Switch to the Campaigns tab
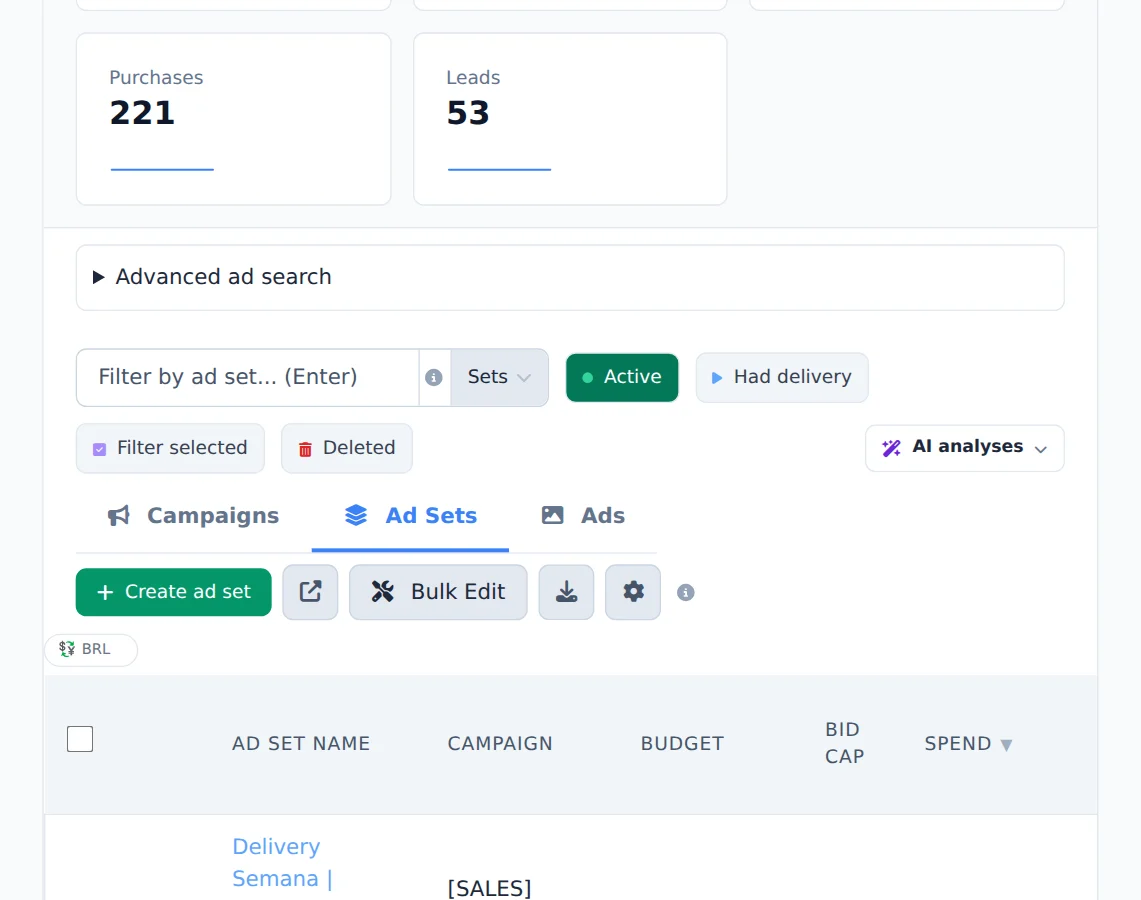This screenshot has width=1141, height=900. tap(194, 516)
